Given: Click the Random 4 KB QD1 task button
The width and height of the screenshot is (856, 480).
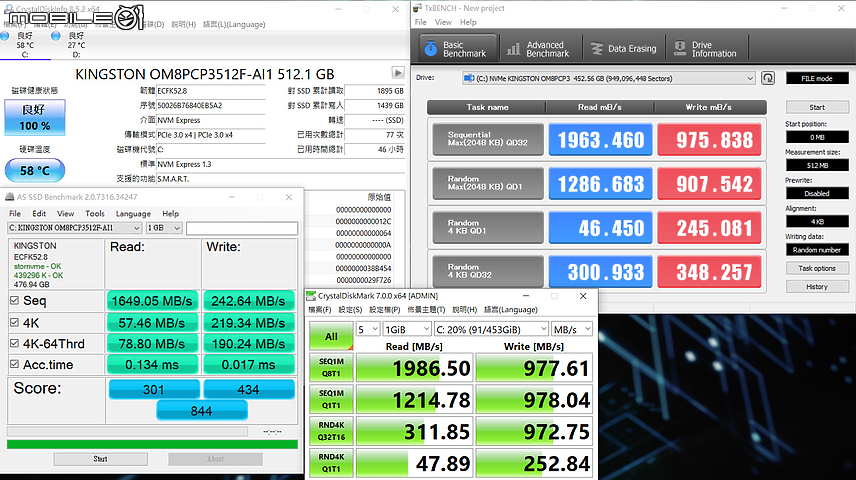Looking at the screenshot, I should 488,227.
